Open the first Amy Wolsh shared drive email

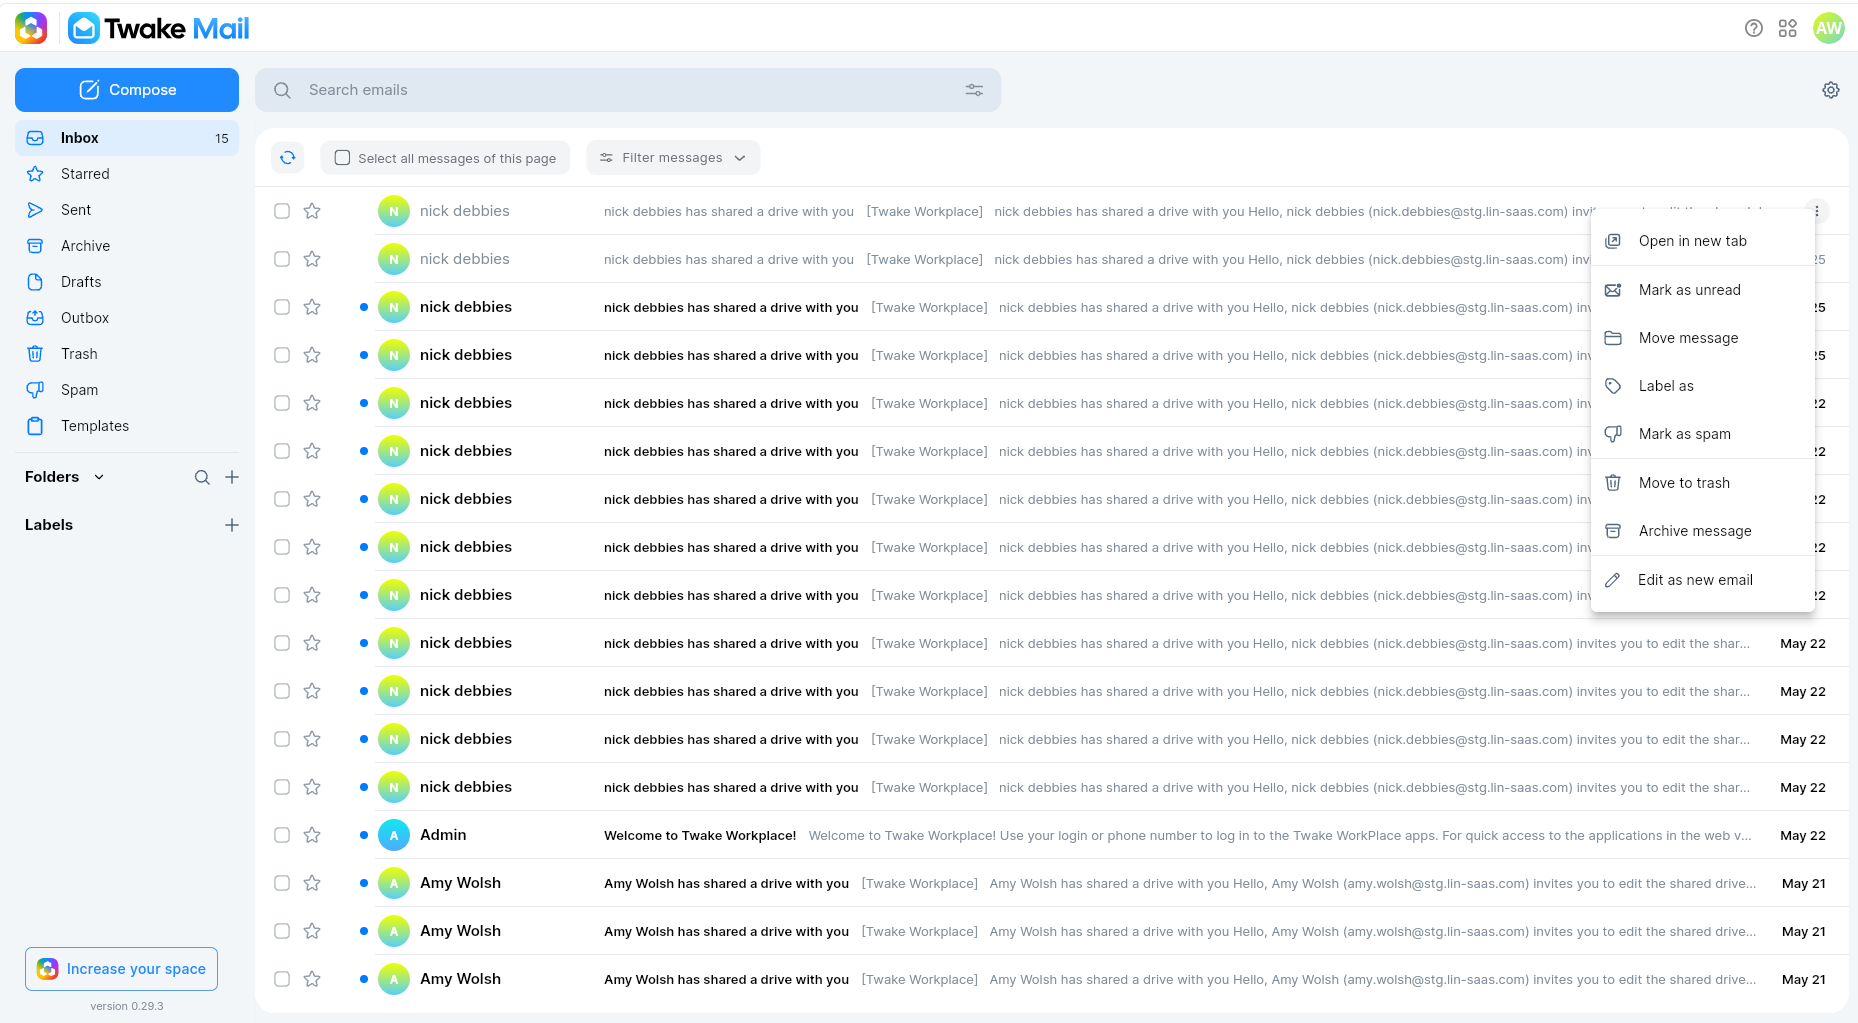(1051, 883)
